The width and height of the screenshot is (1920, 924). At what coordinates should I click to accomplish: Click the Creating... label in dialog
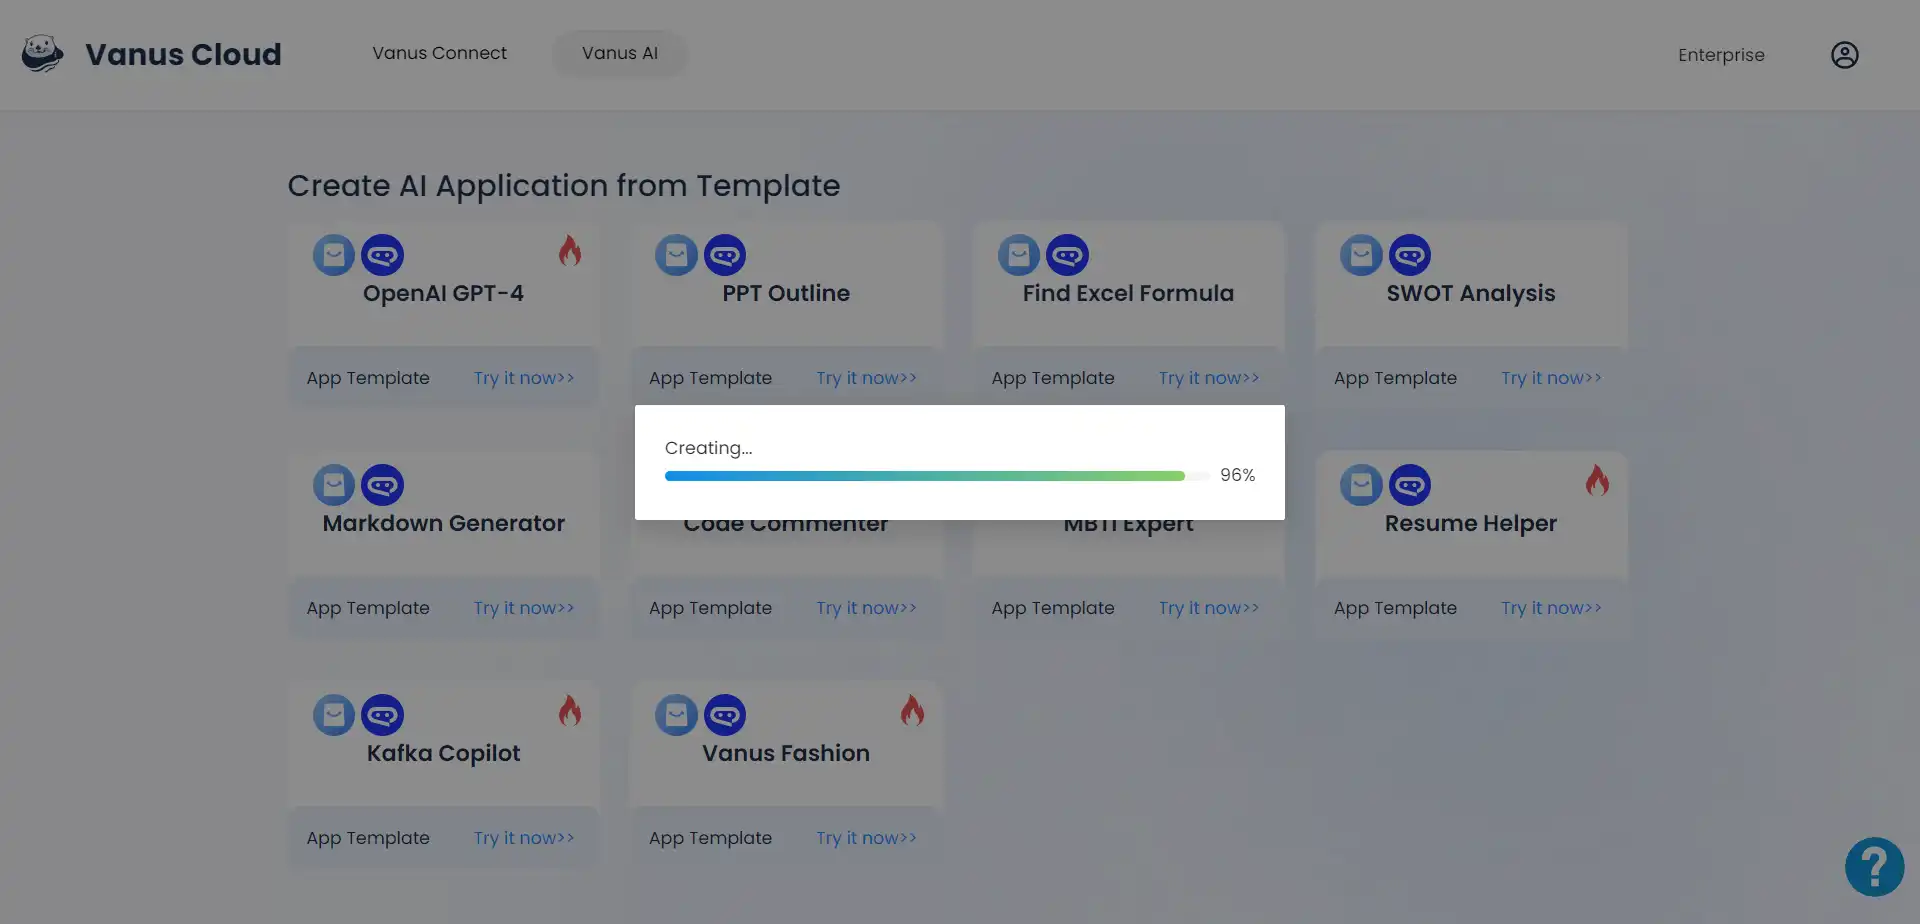708,448
